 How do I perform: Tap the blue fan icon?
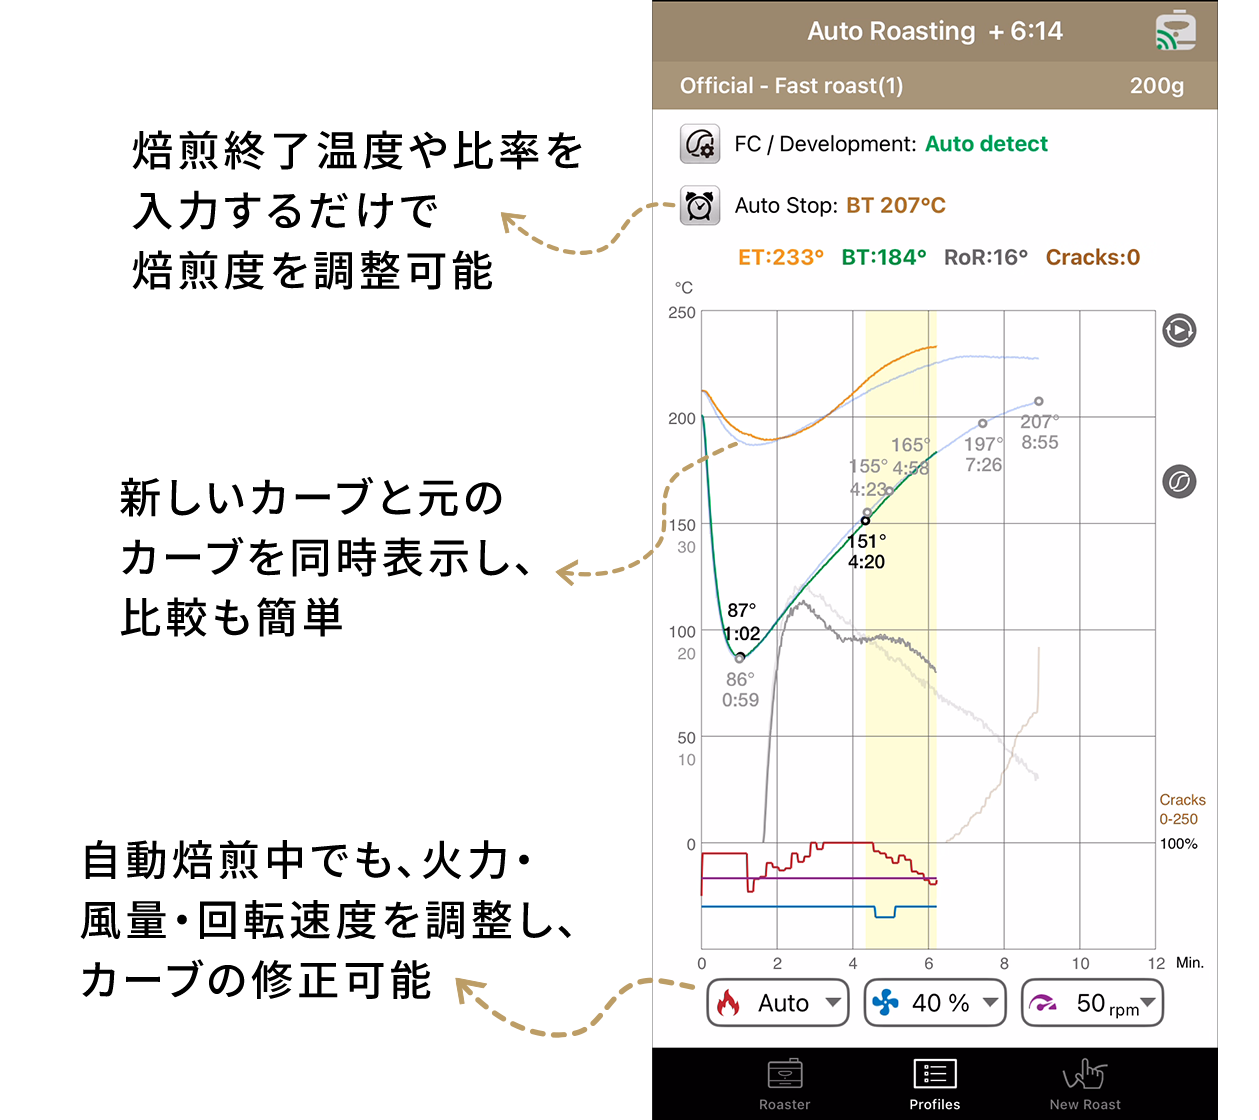coord(886,1003)
